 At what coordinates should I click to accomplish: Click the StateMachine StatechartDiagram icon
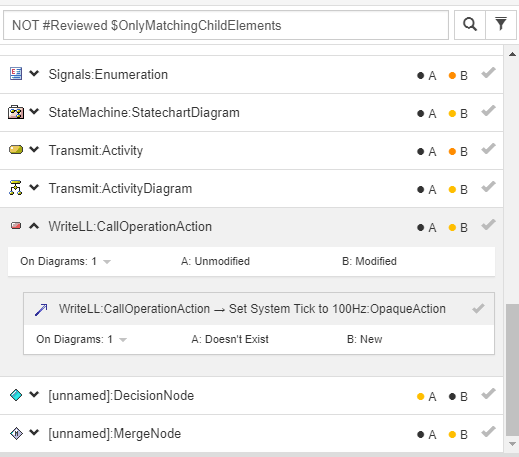(x=16, y=112)
